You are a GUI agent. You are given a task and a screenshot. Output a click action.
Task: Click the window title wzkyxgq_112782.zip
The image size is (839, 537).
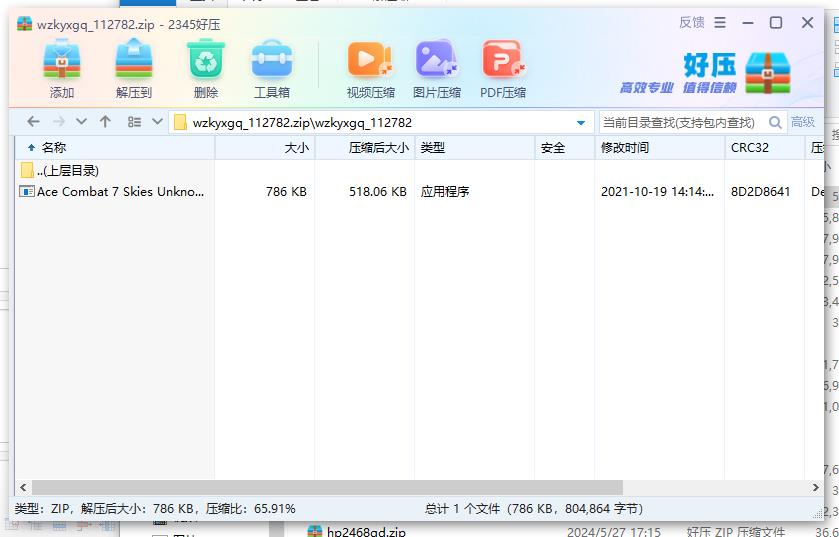tap(96, 25)
